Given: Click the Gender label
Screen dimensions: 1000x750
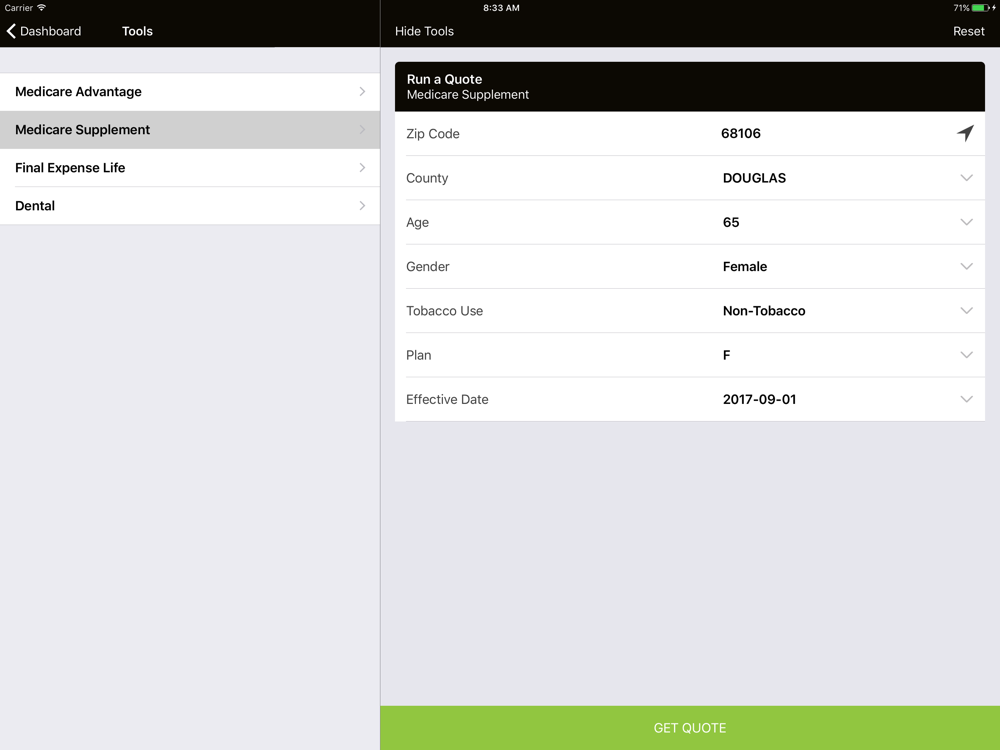Looking at the screenshot, I should [427, 267].
